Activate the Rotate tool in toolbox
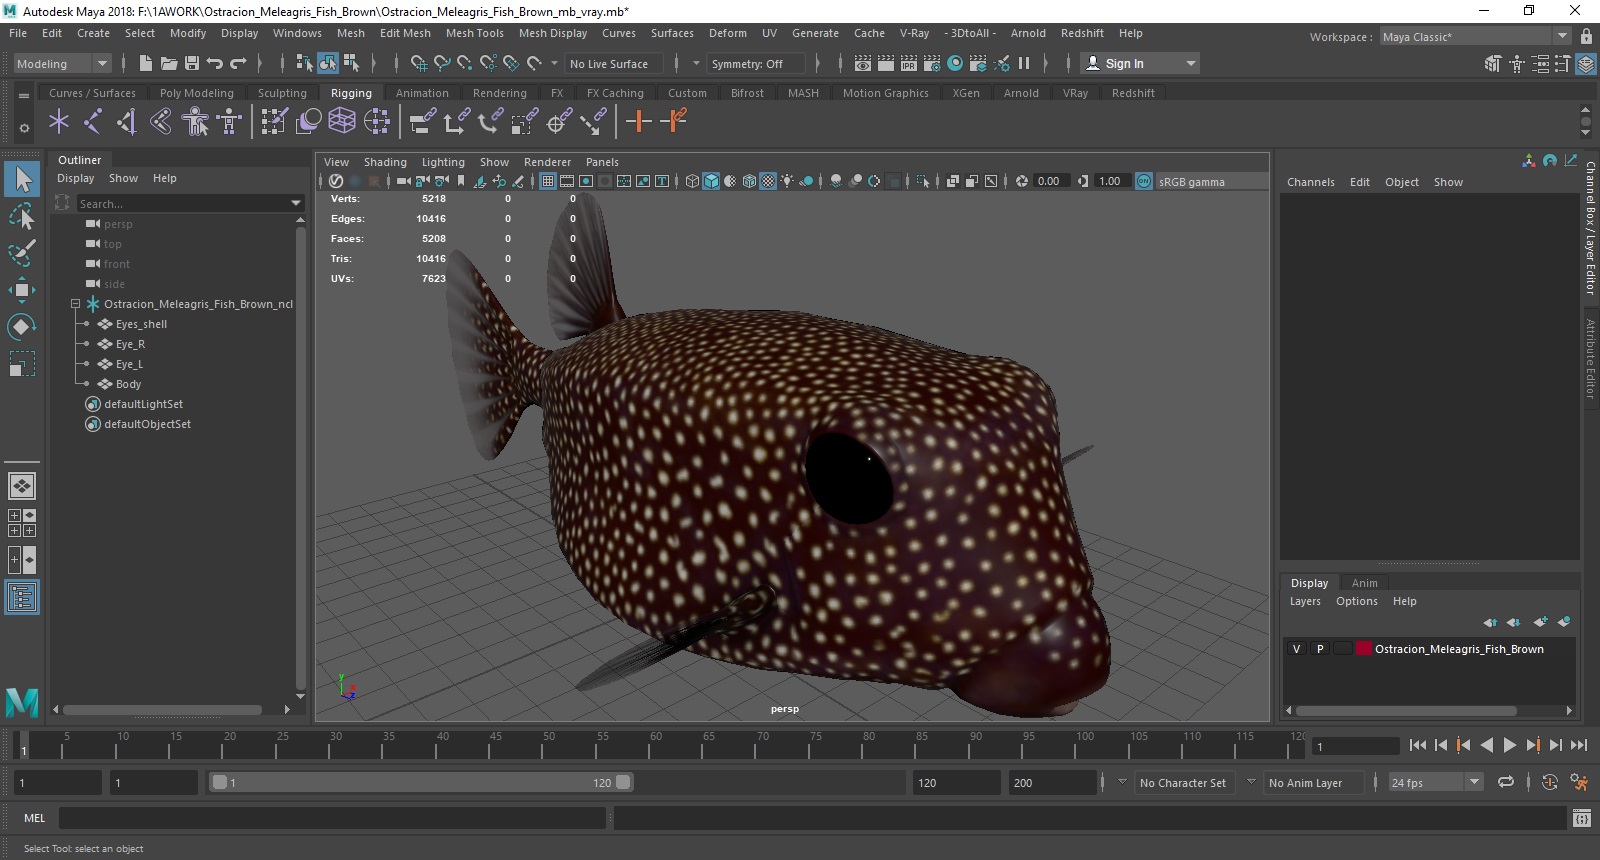Viewport: 1600px width, 860px height. point(22,327)
